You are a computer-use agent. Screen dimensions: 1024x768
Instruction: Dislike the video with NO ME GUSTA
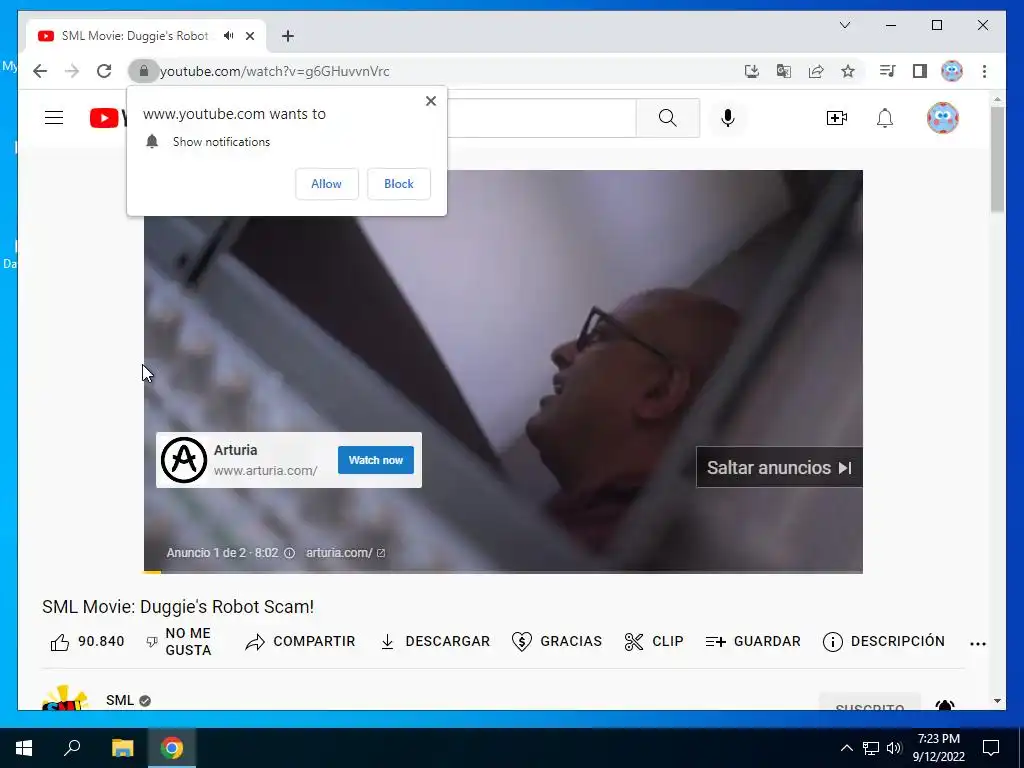coord(178,642)
